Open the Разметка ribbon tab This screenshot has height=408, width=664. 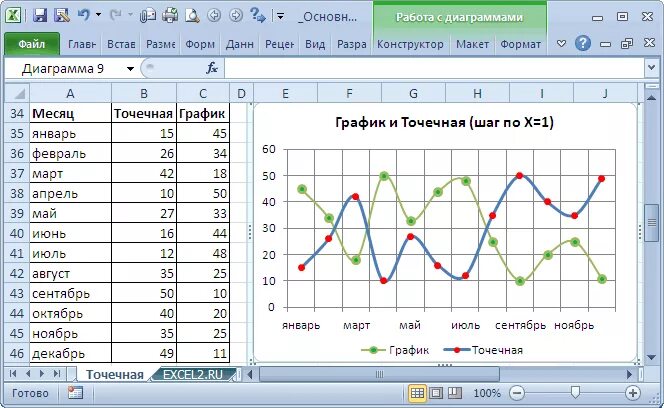click(160, 44)
